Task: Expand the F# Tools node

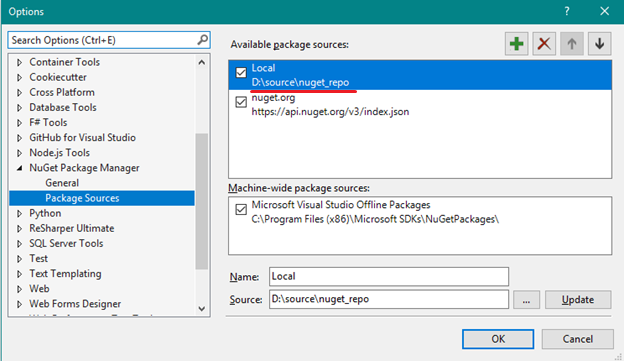Action: pyautogui.click(x=19, y=123)
